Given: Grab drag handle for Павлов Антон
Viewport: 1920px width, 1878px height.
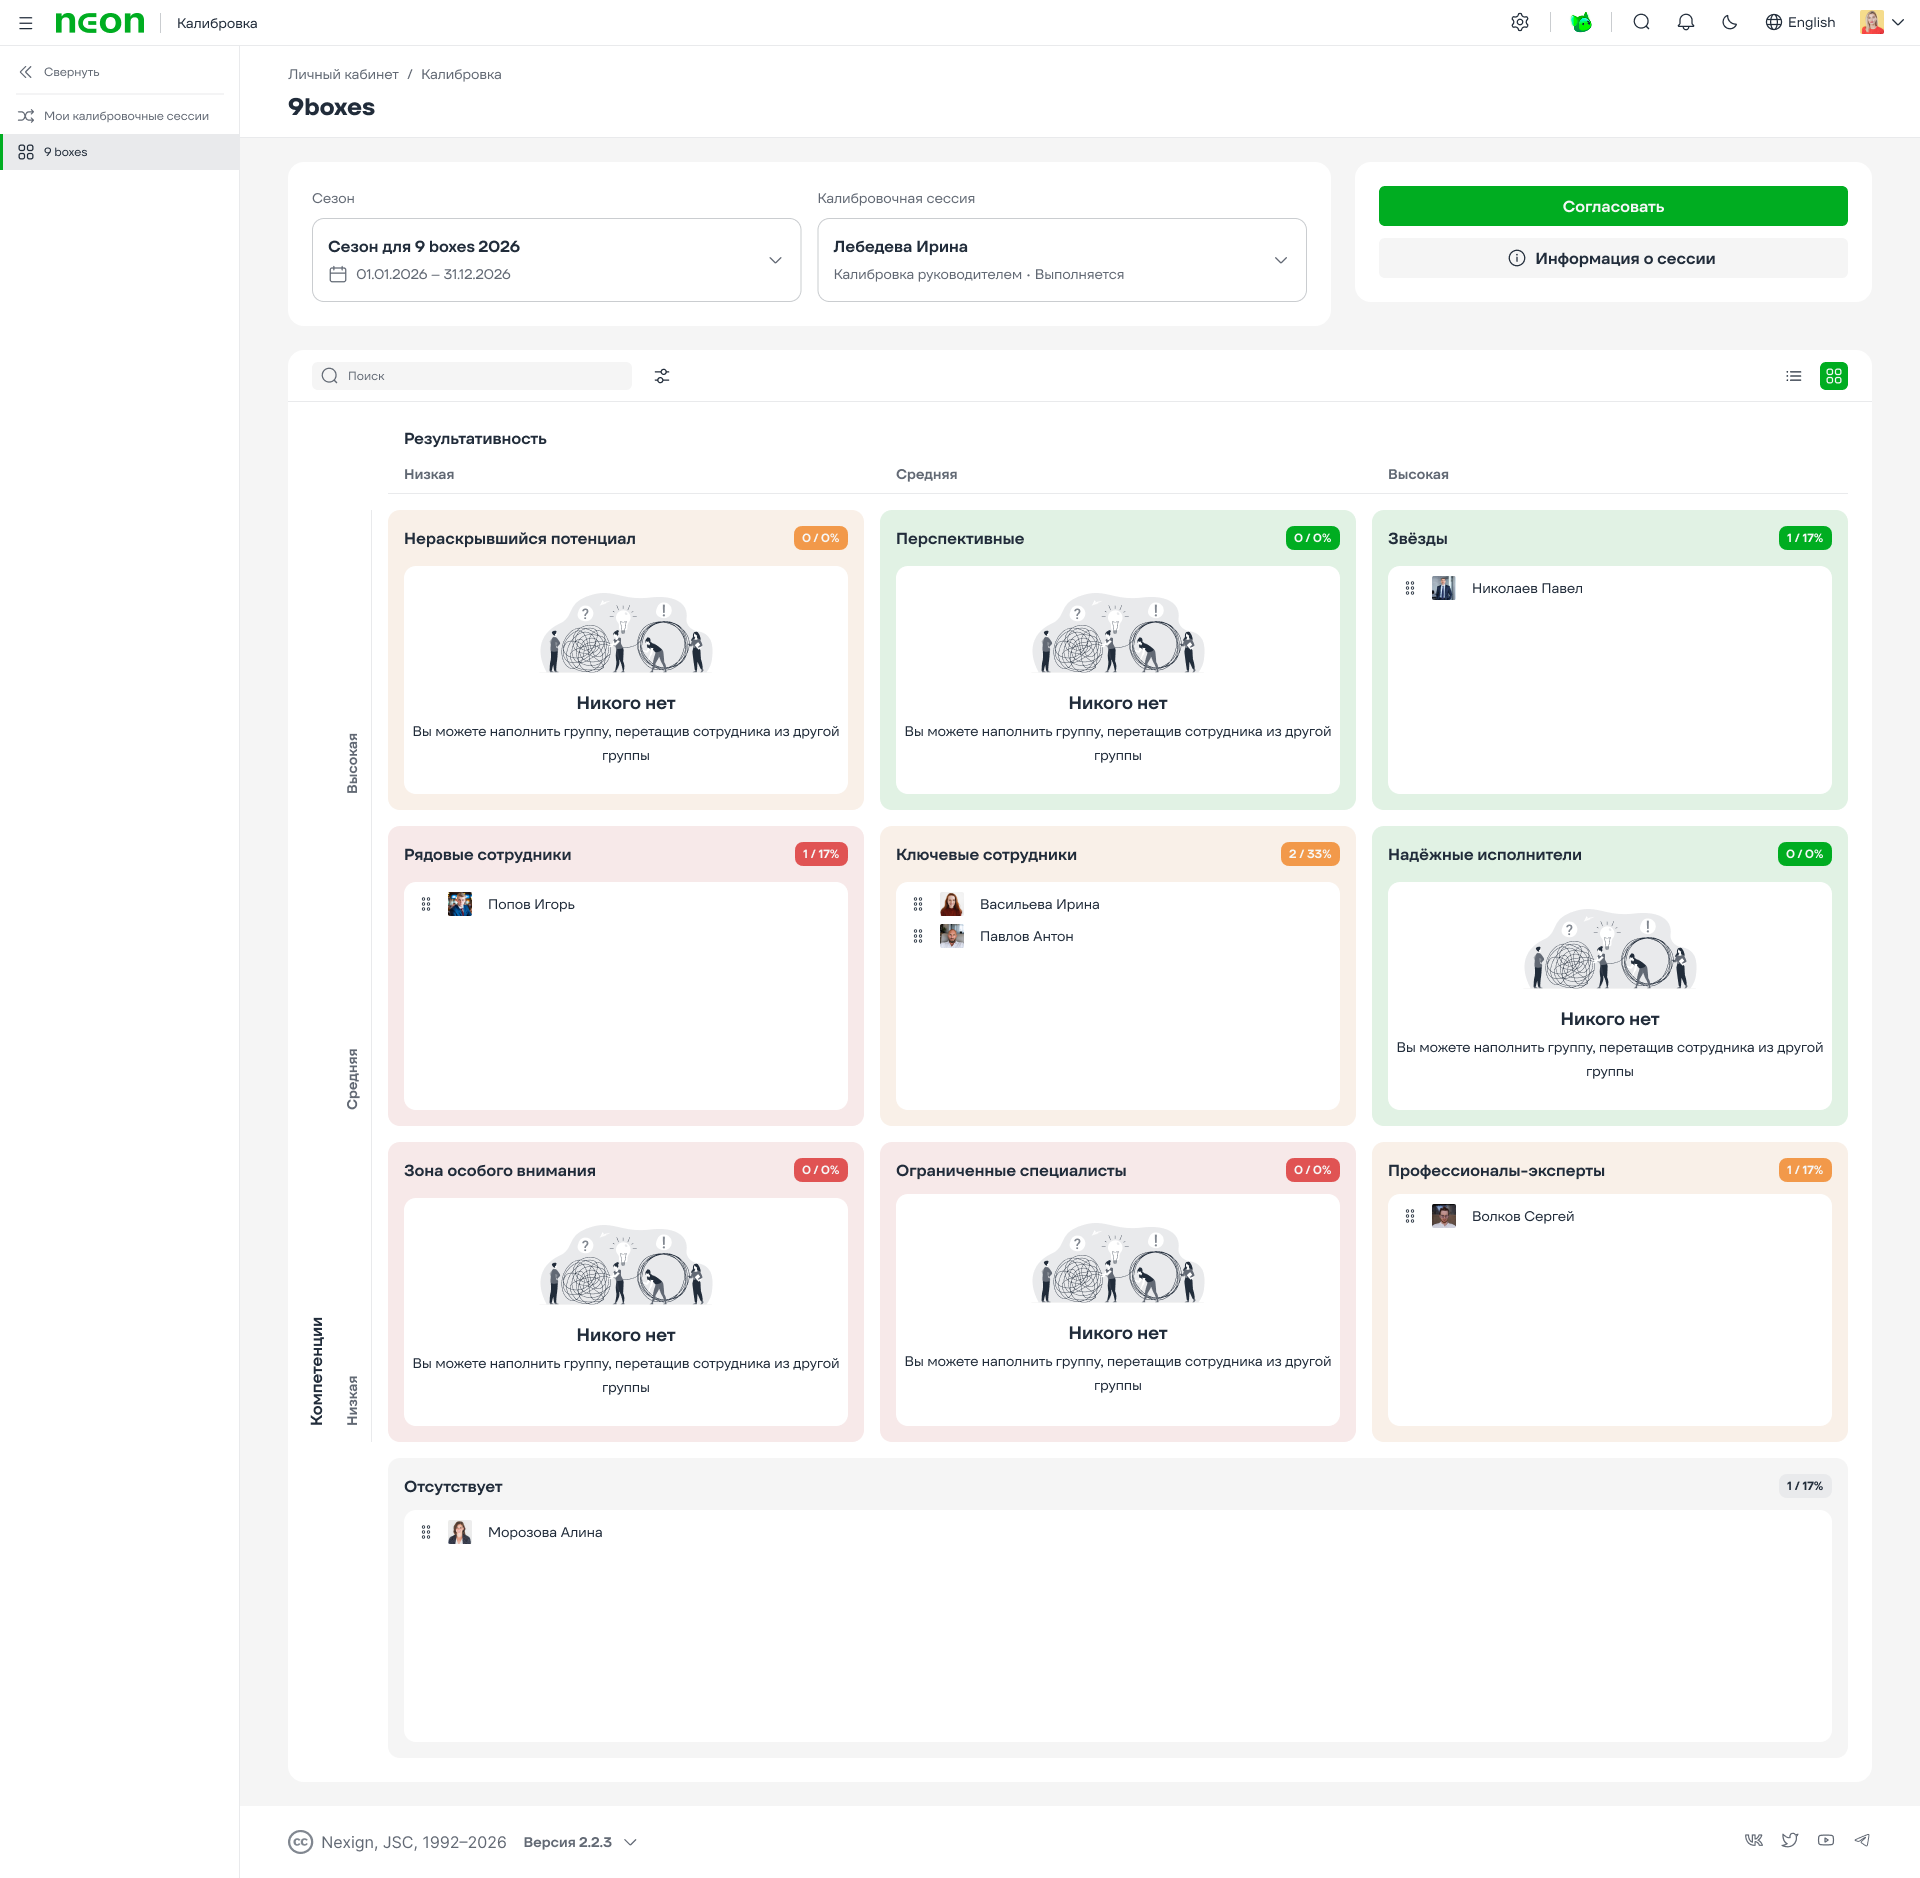Looking at the screenshot, I should [x=918, y=936].
